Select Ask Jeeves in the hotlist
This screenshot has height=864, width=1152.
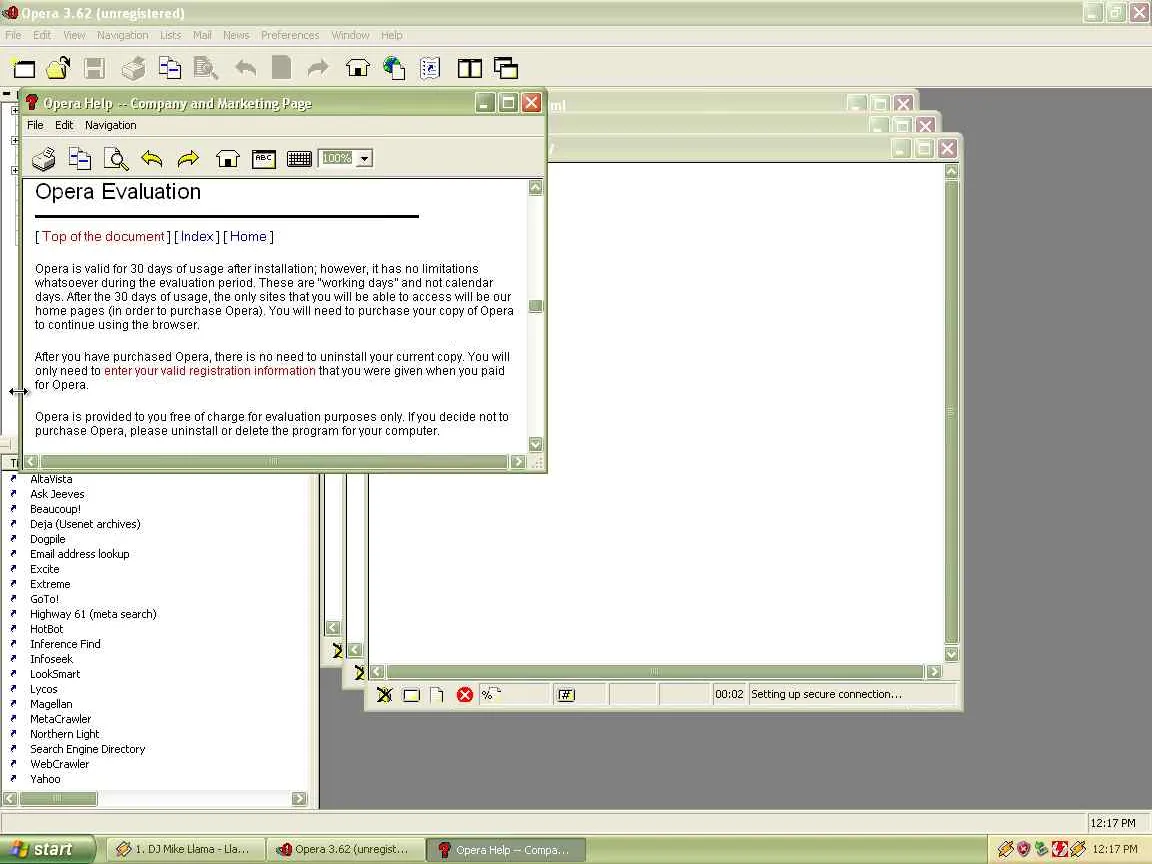click(57, 494)
